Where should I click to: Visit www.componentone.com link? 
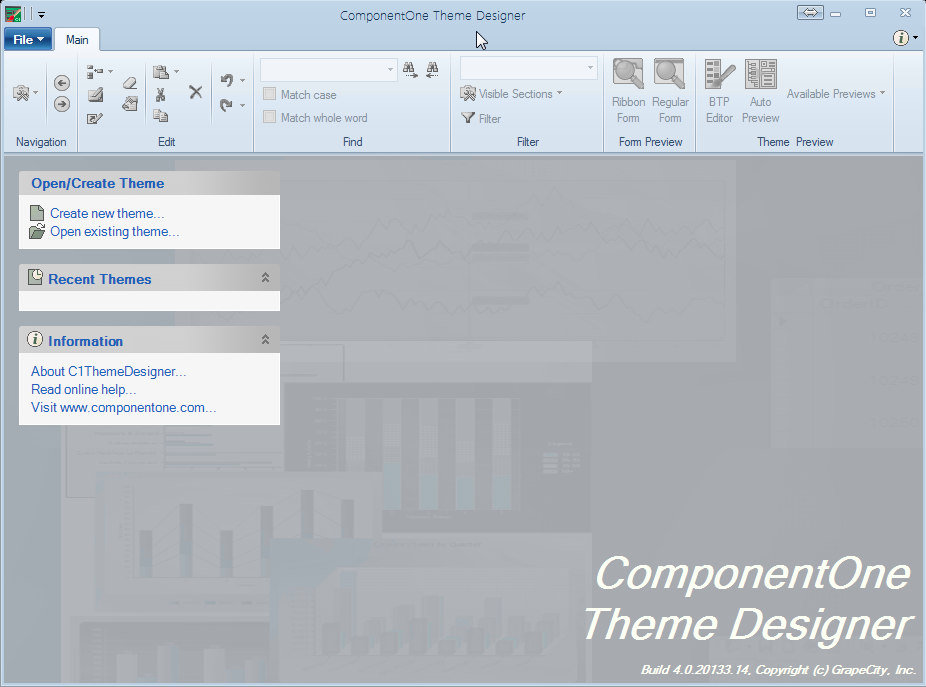pyautogui.click(x=123, y=408)
